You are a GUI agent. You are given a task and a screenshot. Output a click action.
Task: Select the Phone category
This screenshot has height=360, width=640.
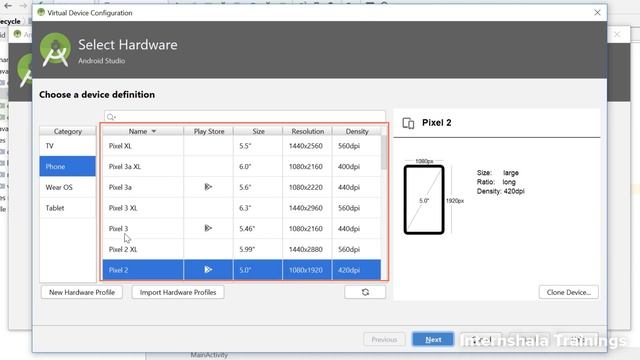click(68, 167)
